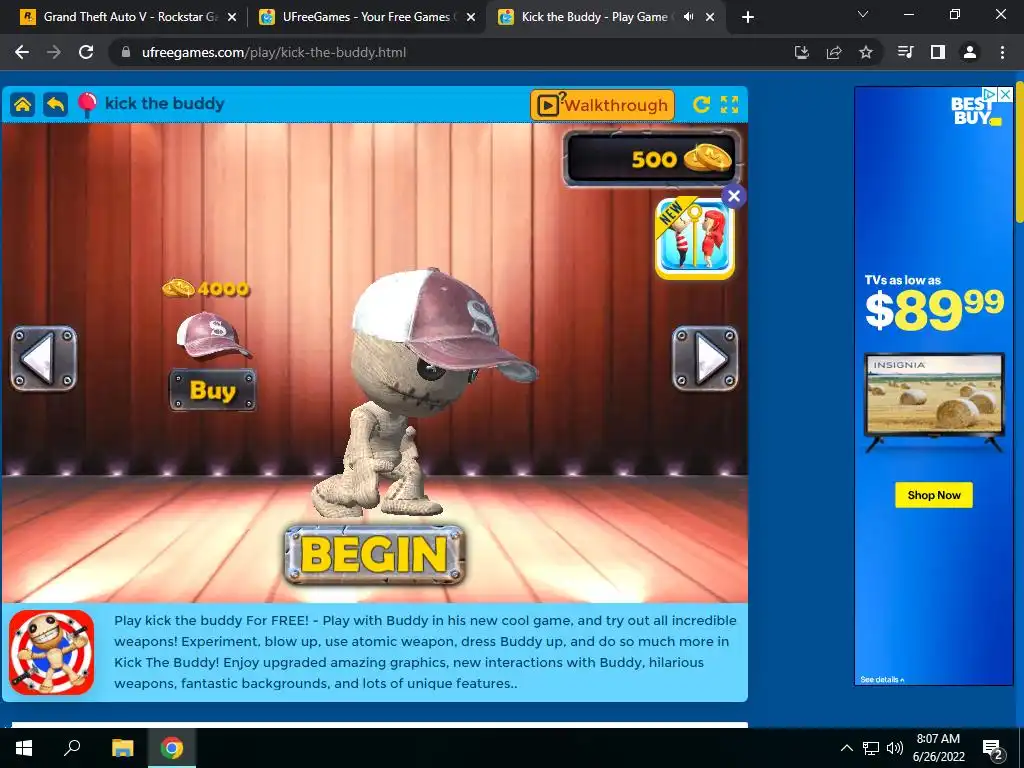This screenshot has height=768, width=1024.
Task: Open the network status tray icon
Action: coord(871,748)
